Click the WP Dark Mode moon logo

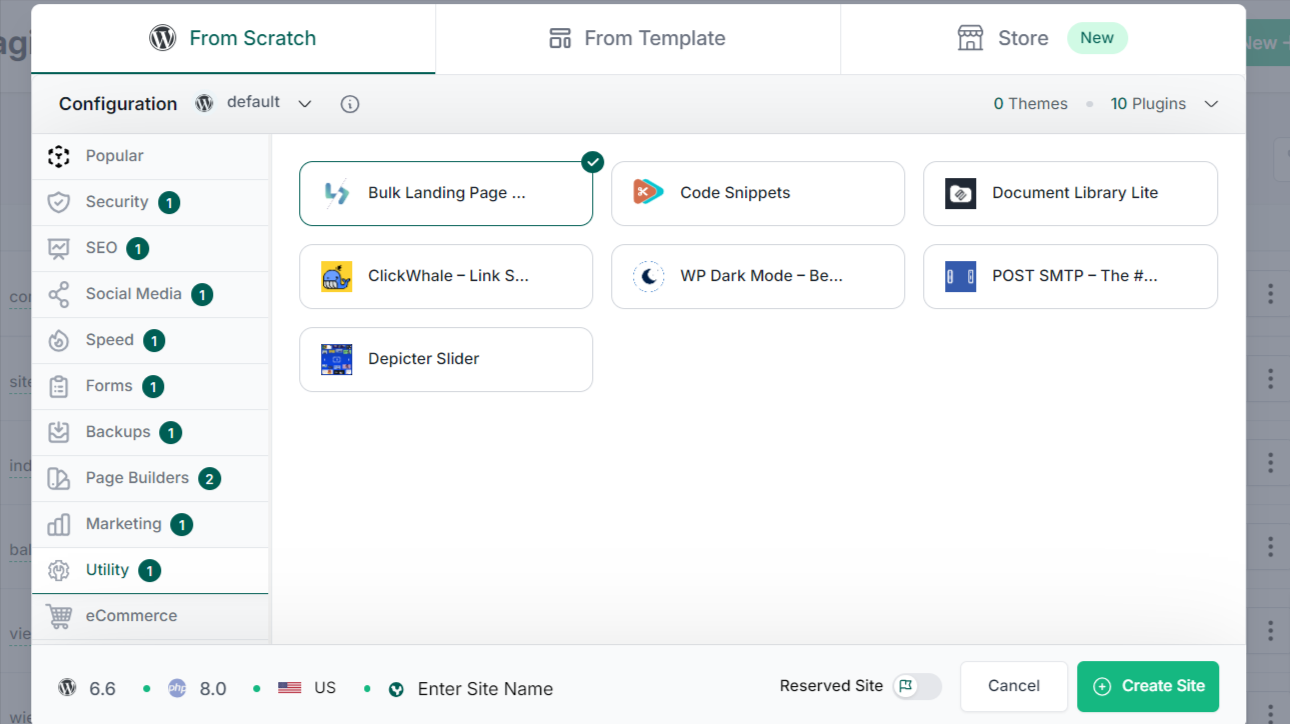649,276
